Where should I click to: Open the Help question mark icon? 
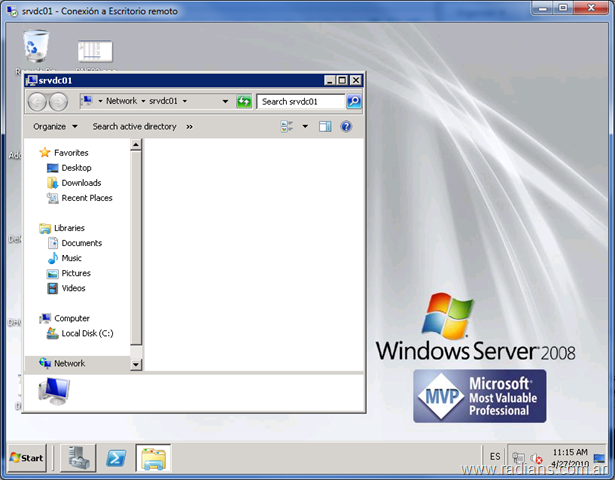[x=346, y=127]
